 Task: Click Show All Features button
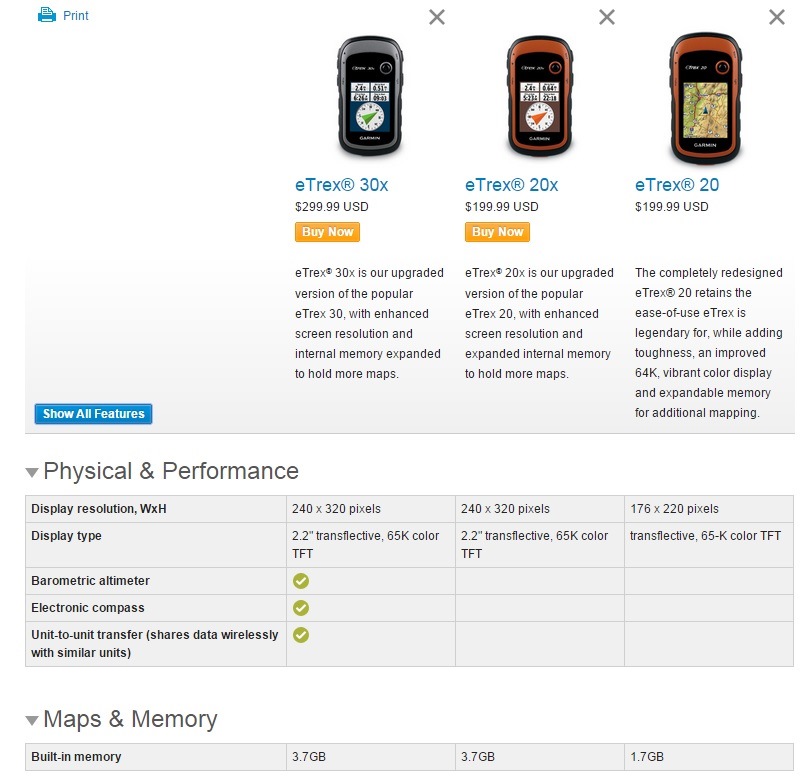(93, 414)
